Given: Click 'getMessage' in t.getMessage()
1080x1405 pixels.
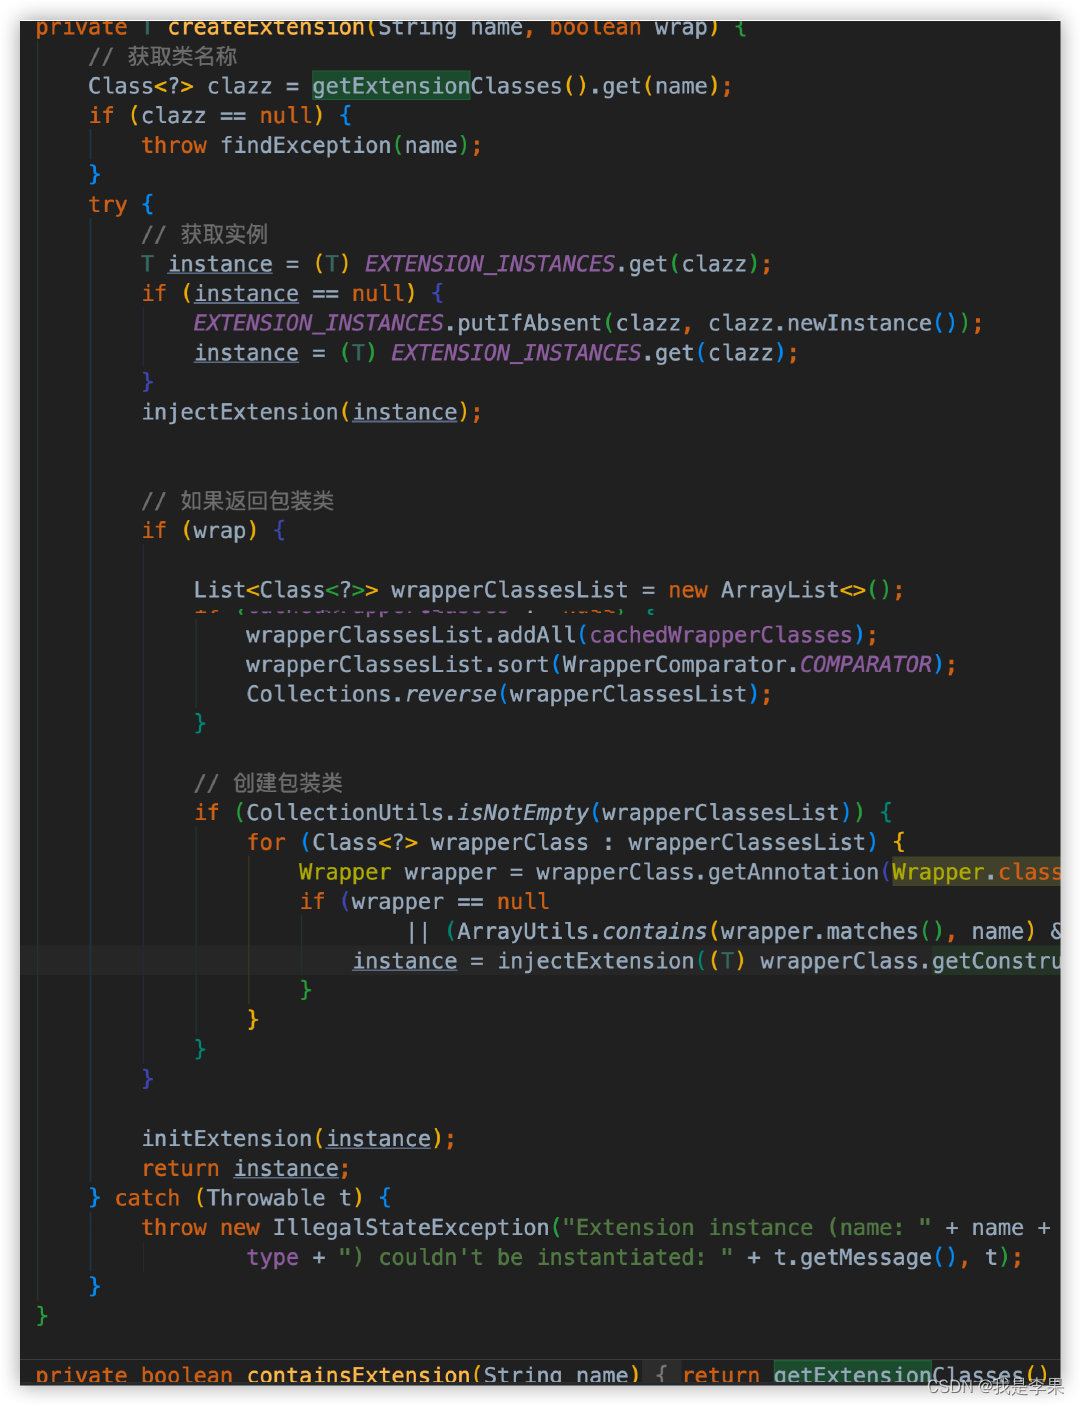Looking at the screenshot, I should 866,1258.
